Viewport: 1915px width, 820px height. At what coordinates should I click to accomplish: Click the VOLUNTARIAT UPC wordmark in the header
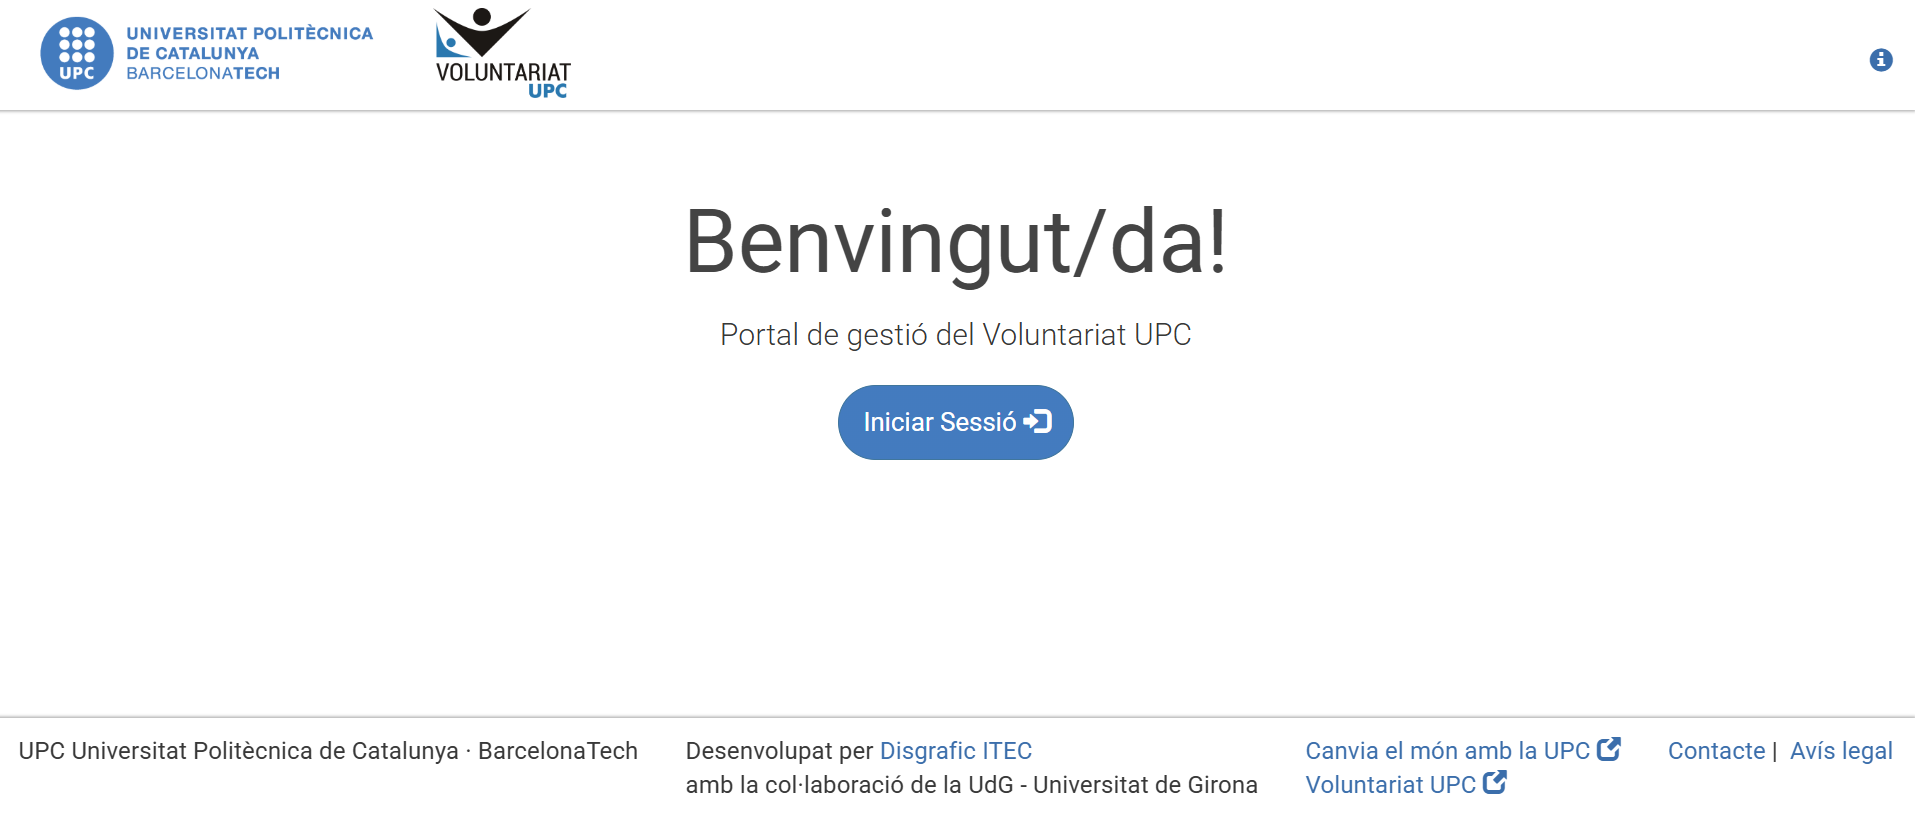[503, 78]
